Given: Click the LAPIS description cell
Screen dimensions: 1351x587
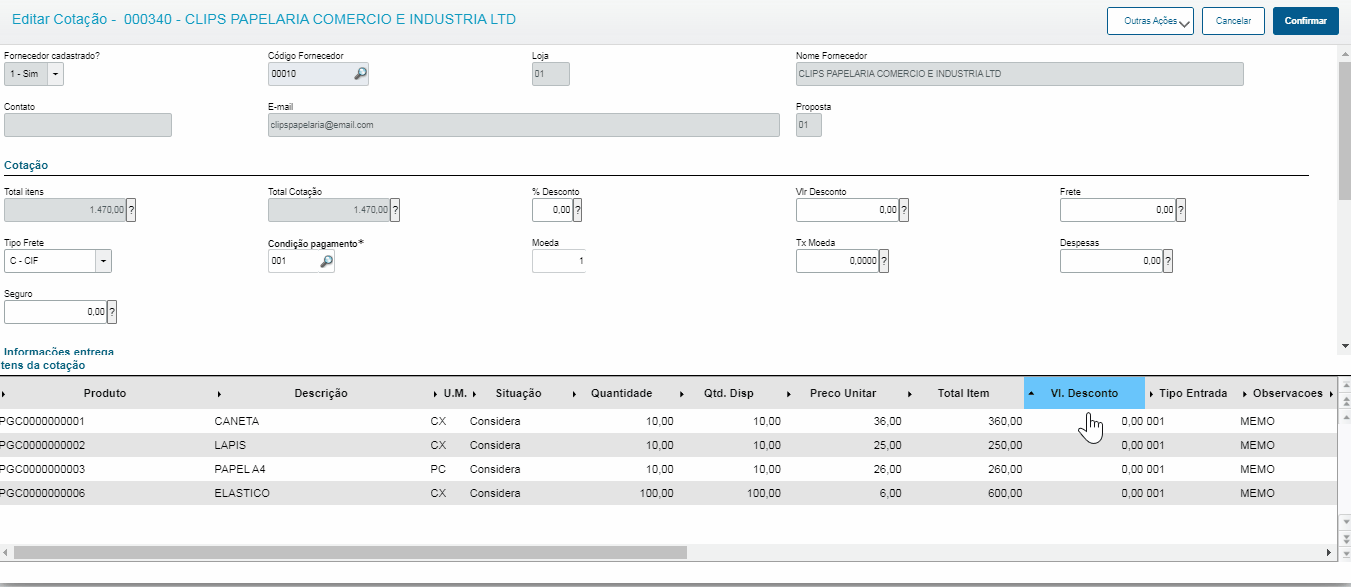Looking at the screenshot, I should point(321,445).
